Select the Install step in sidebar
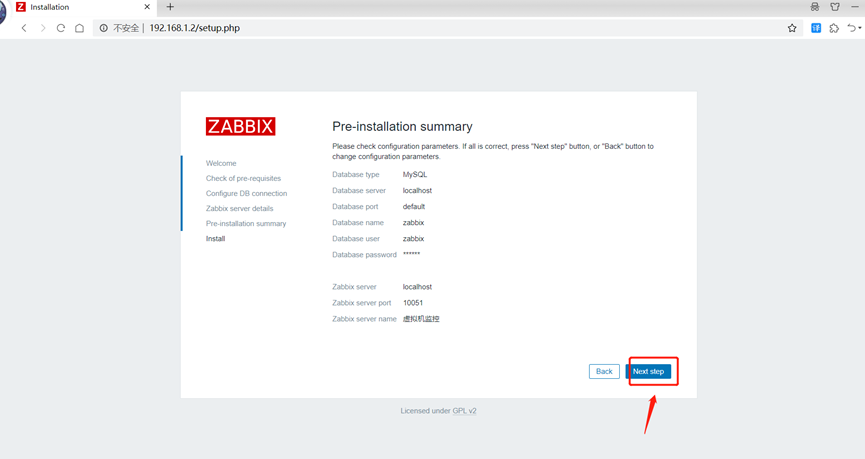The height and width of the screenshot is (459, 865). (x=216, y=239)
